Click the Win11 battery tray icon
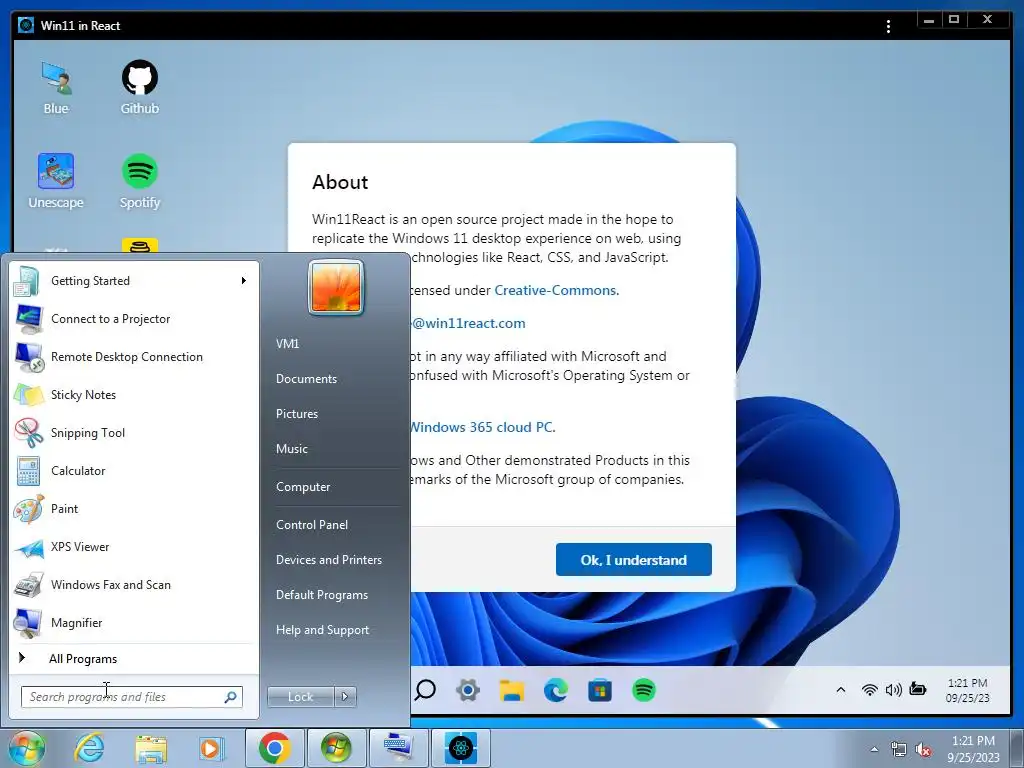 pyautogui.click(x=918, y=689)
